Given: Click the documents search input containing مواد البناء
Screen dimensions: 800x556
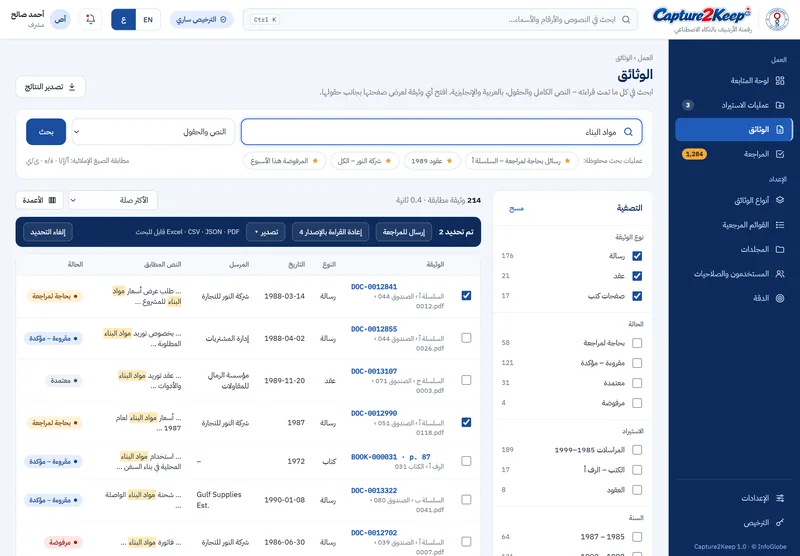Looking at the screenshot, I should [x=442, y=132].
